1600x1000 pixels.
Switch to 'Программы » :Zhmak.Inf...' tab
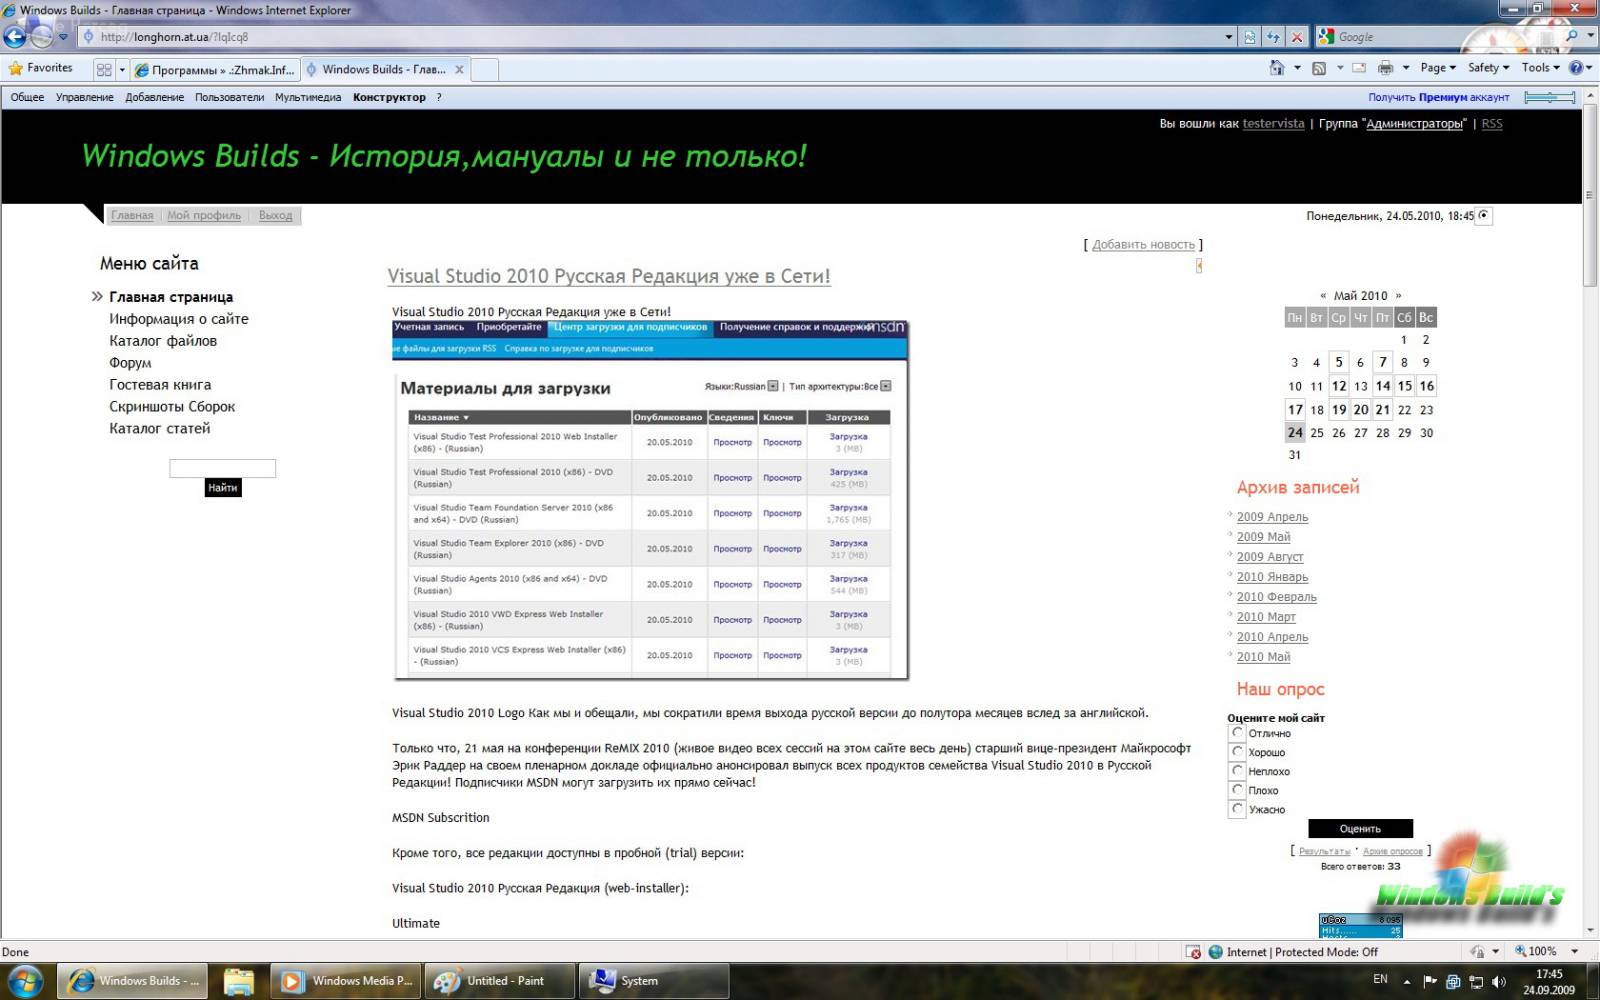click(214, 70)
